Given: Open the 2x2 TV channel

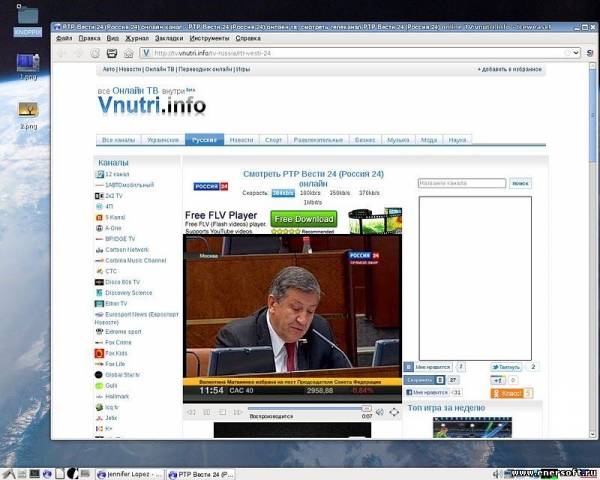Looking at the screenshot, I should pyautogui.click(x=114, y=196).
